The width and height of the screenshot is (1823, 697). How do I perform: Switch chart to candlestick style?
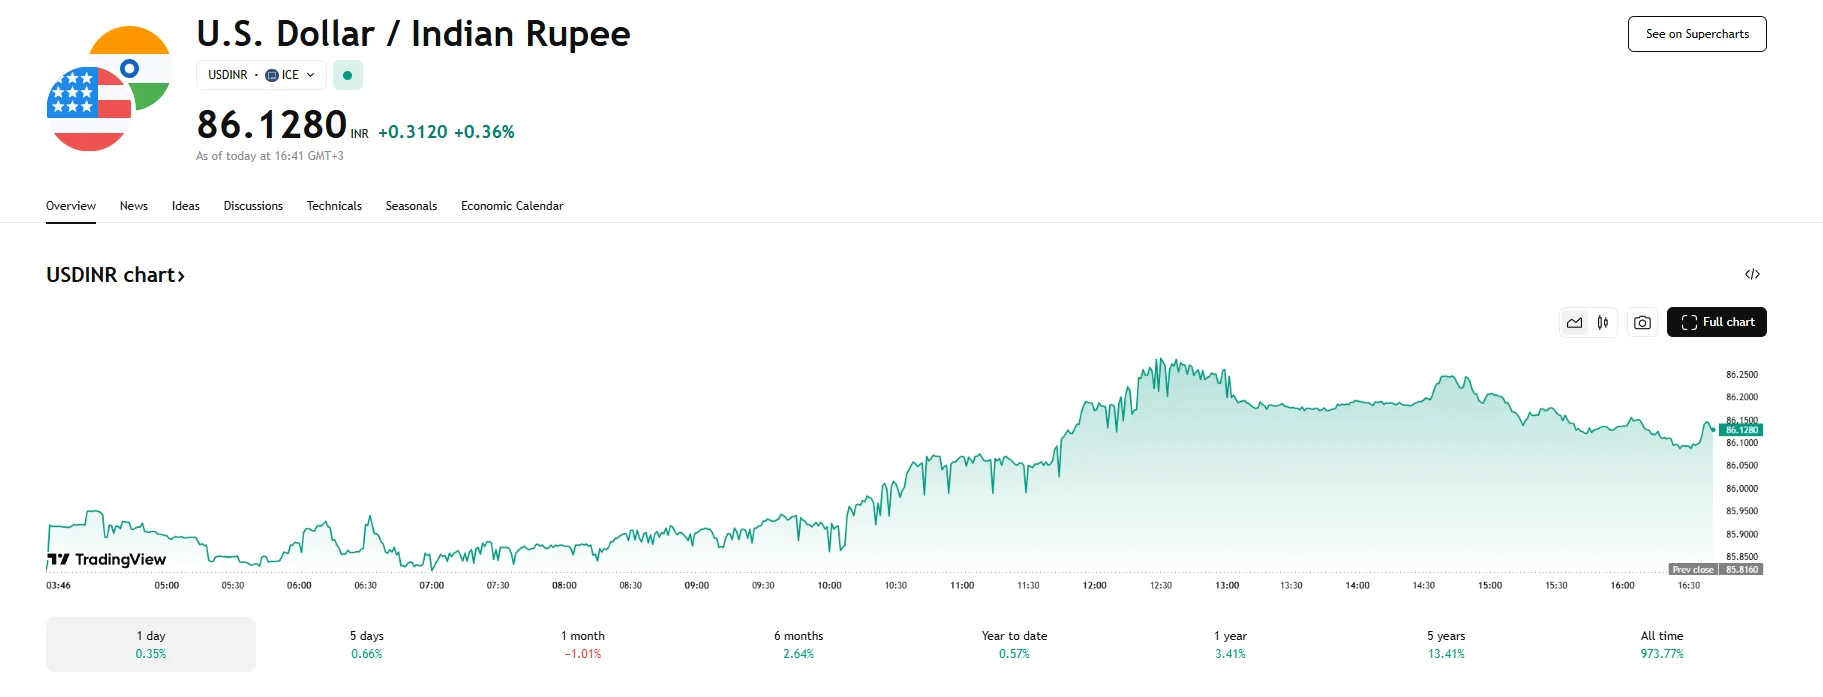(1603, 322)
